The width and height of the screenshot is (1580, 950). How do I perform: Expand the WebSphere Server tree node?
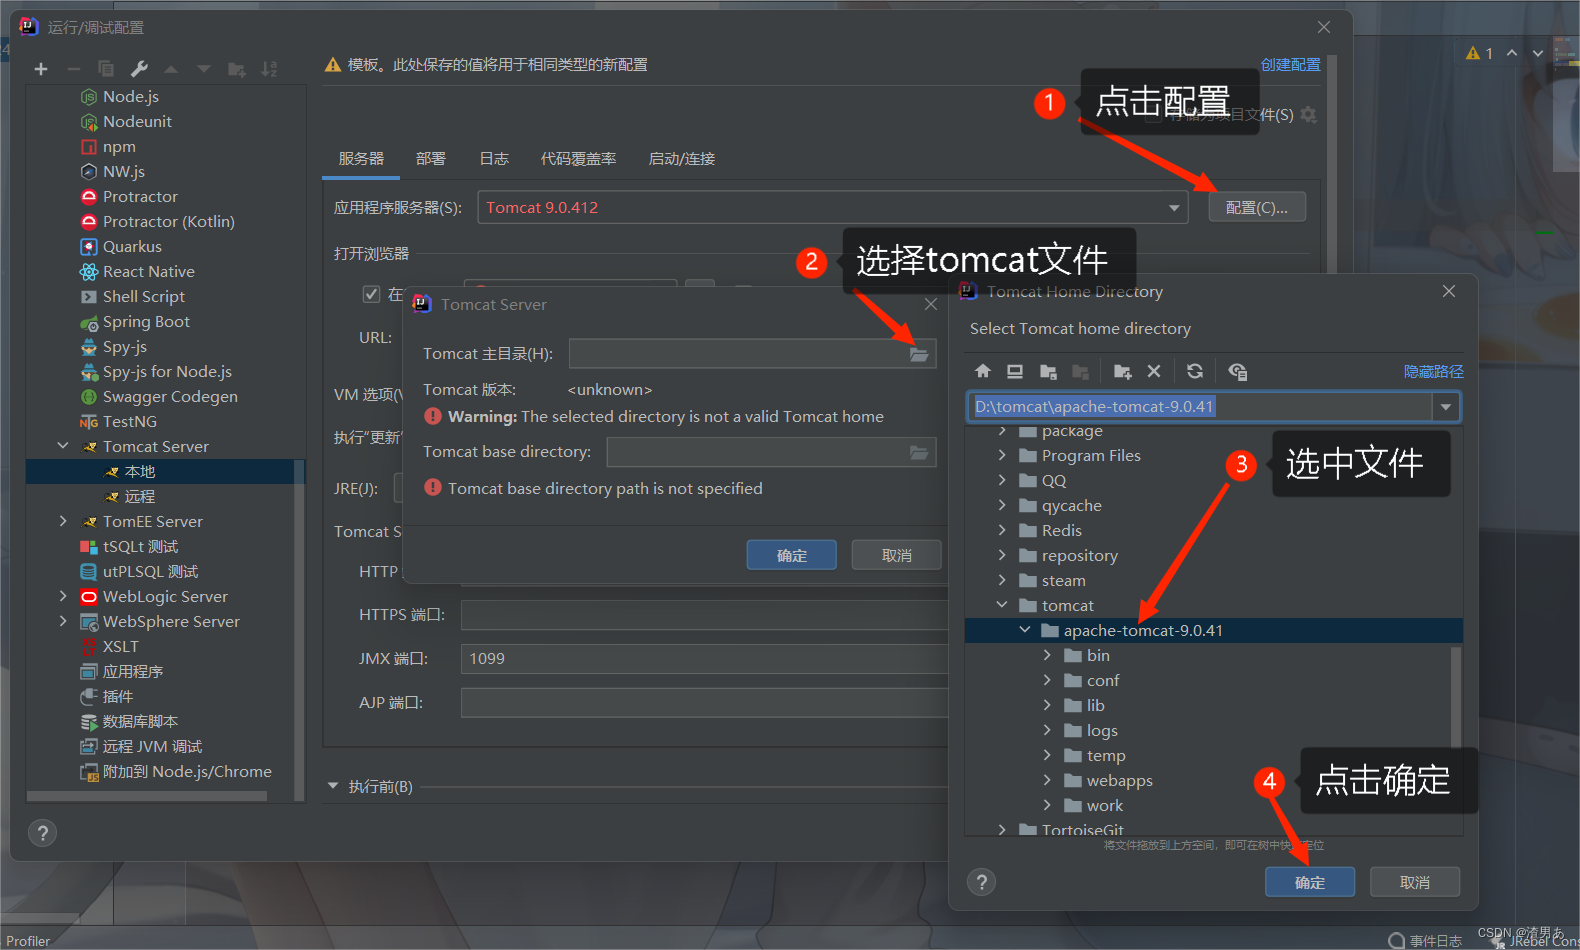[63, 621]
